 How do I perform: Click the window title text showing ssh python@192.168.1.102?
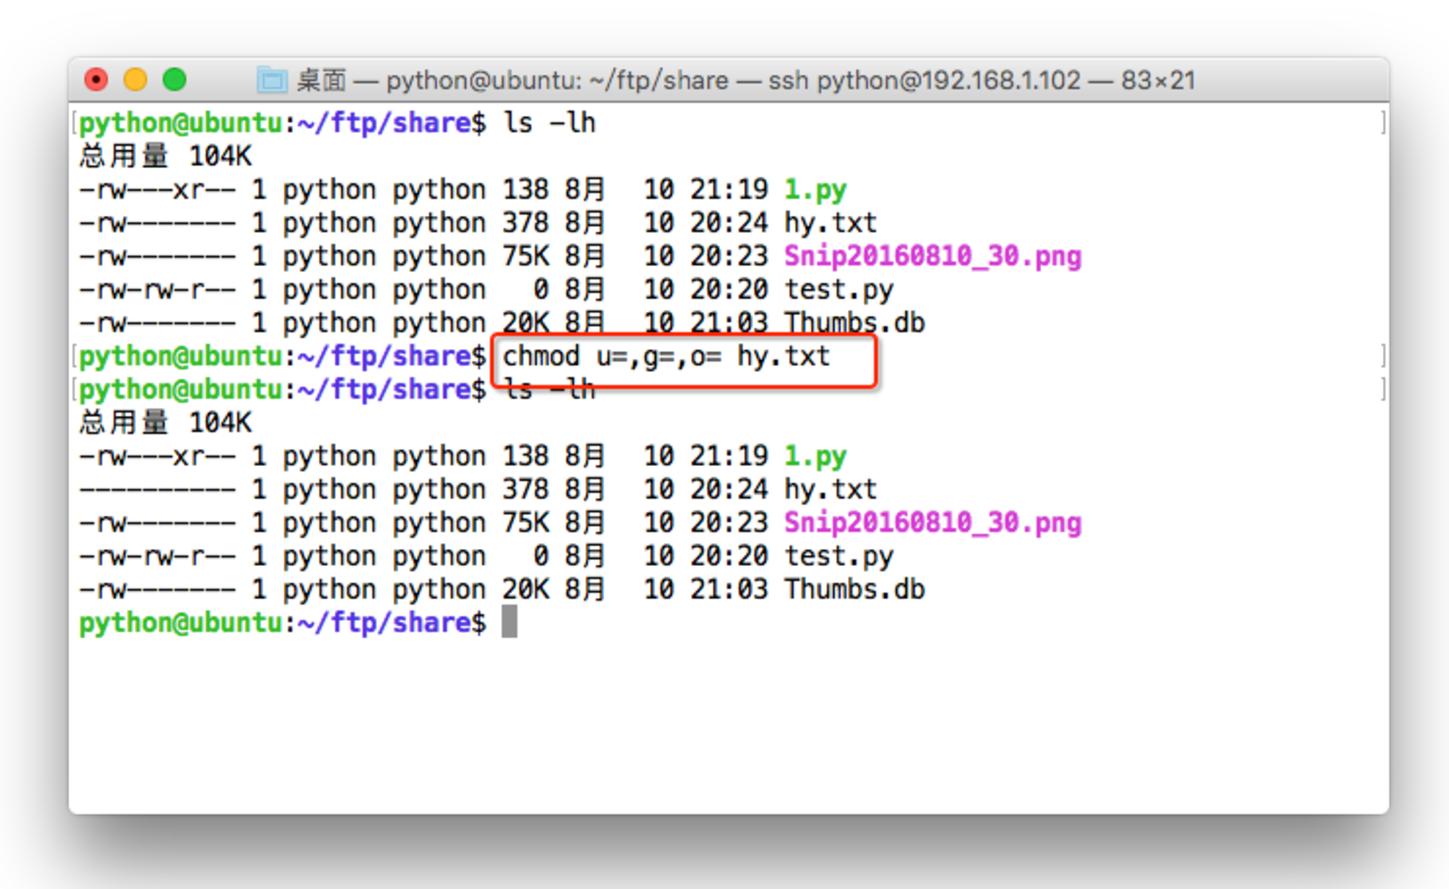[745, 80]
